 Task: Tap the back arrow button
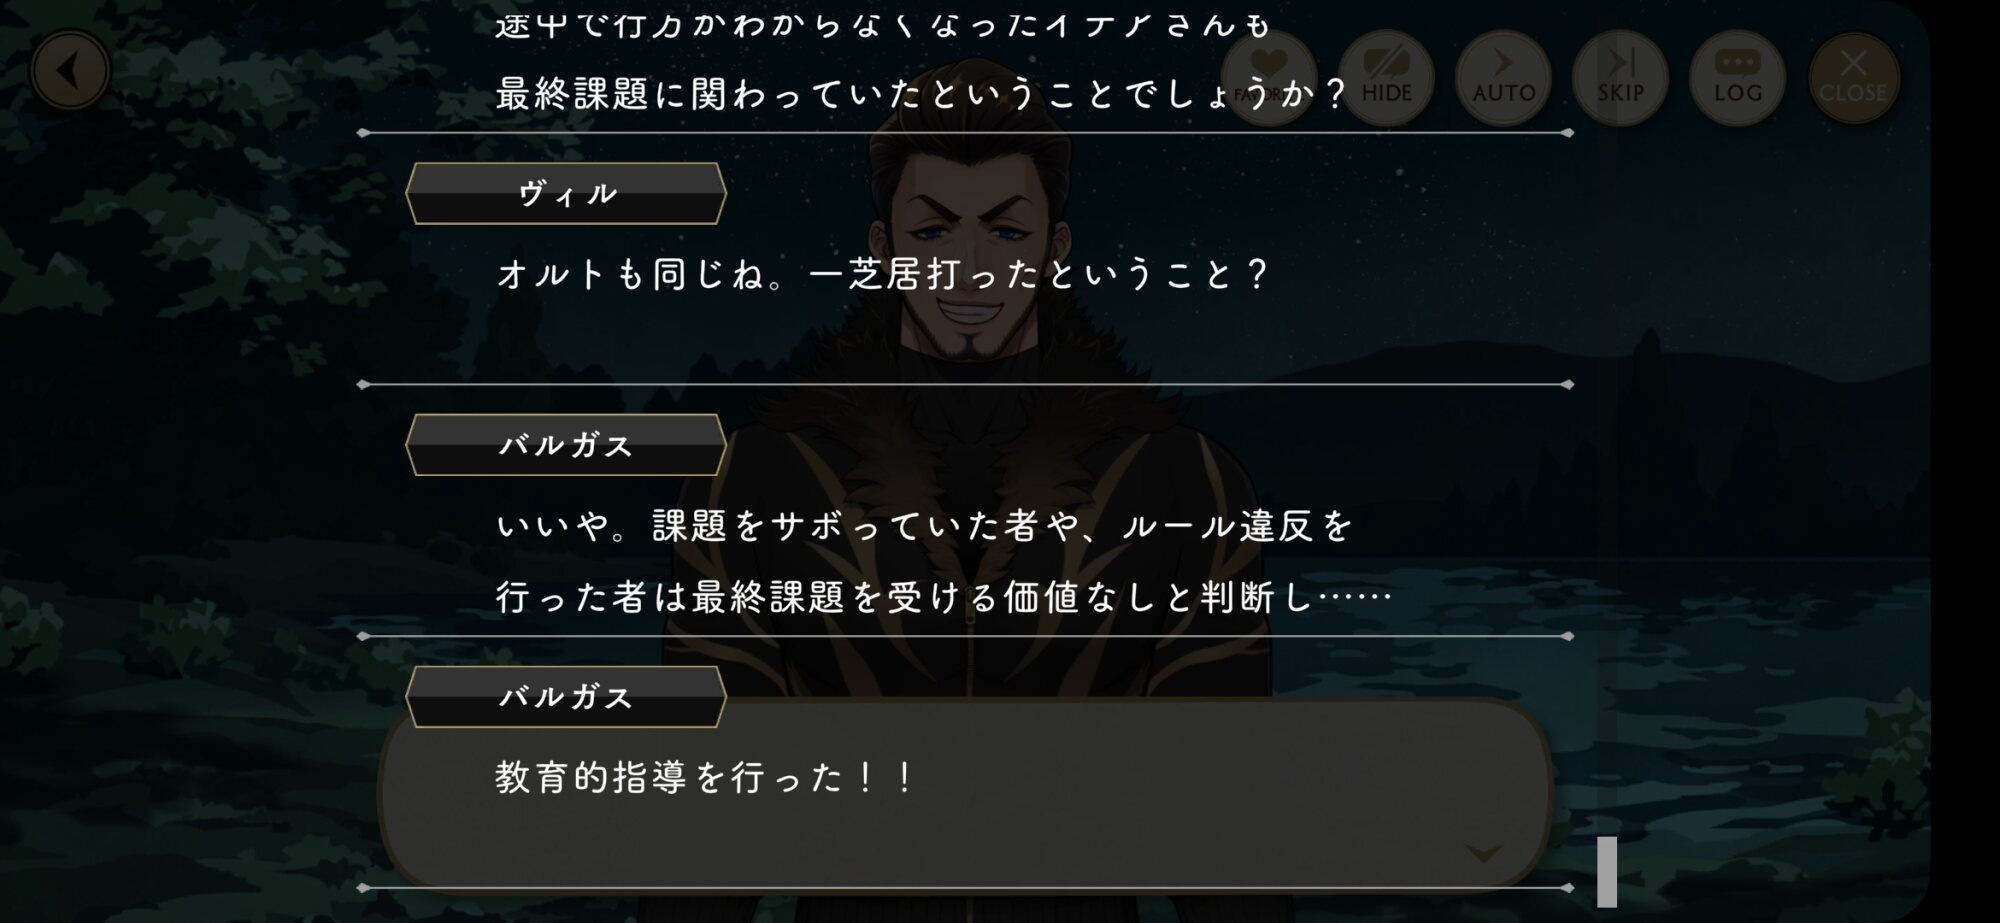click(70, 71)
